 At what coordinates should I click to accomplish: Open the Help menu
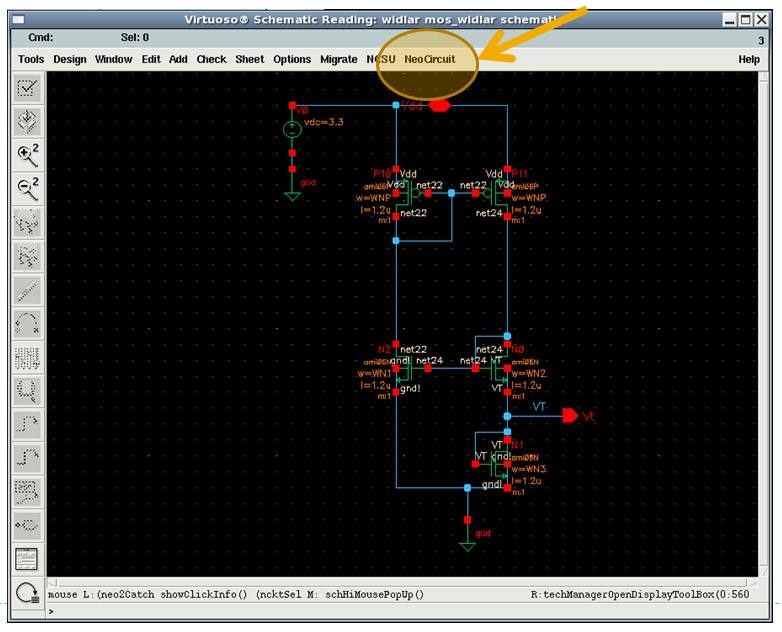749,59
